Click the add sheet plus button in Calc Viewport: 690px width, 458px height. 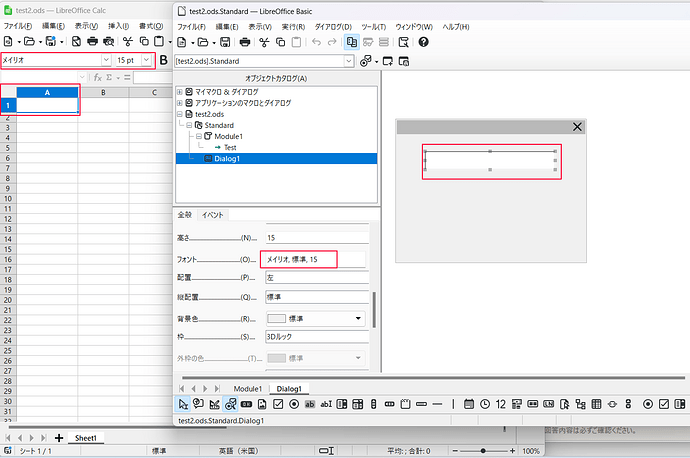59,438
